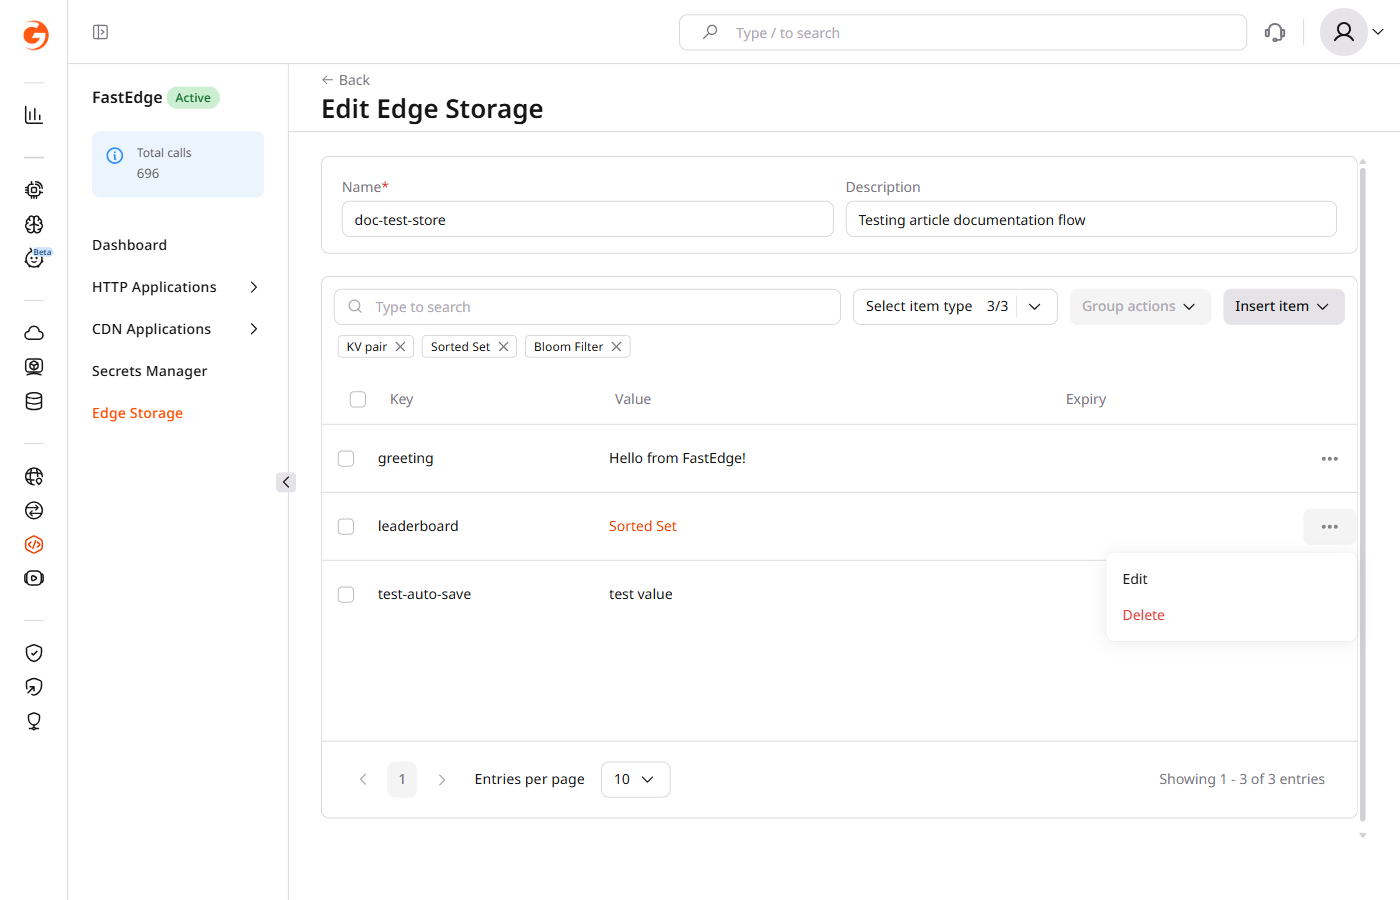Focus the Description input field
The image size is (1400, 900).
[x=1091, y=219]
